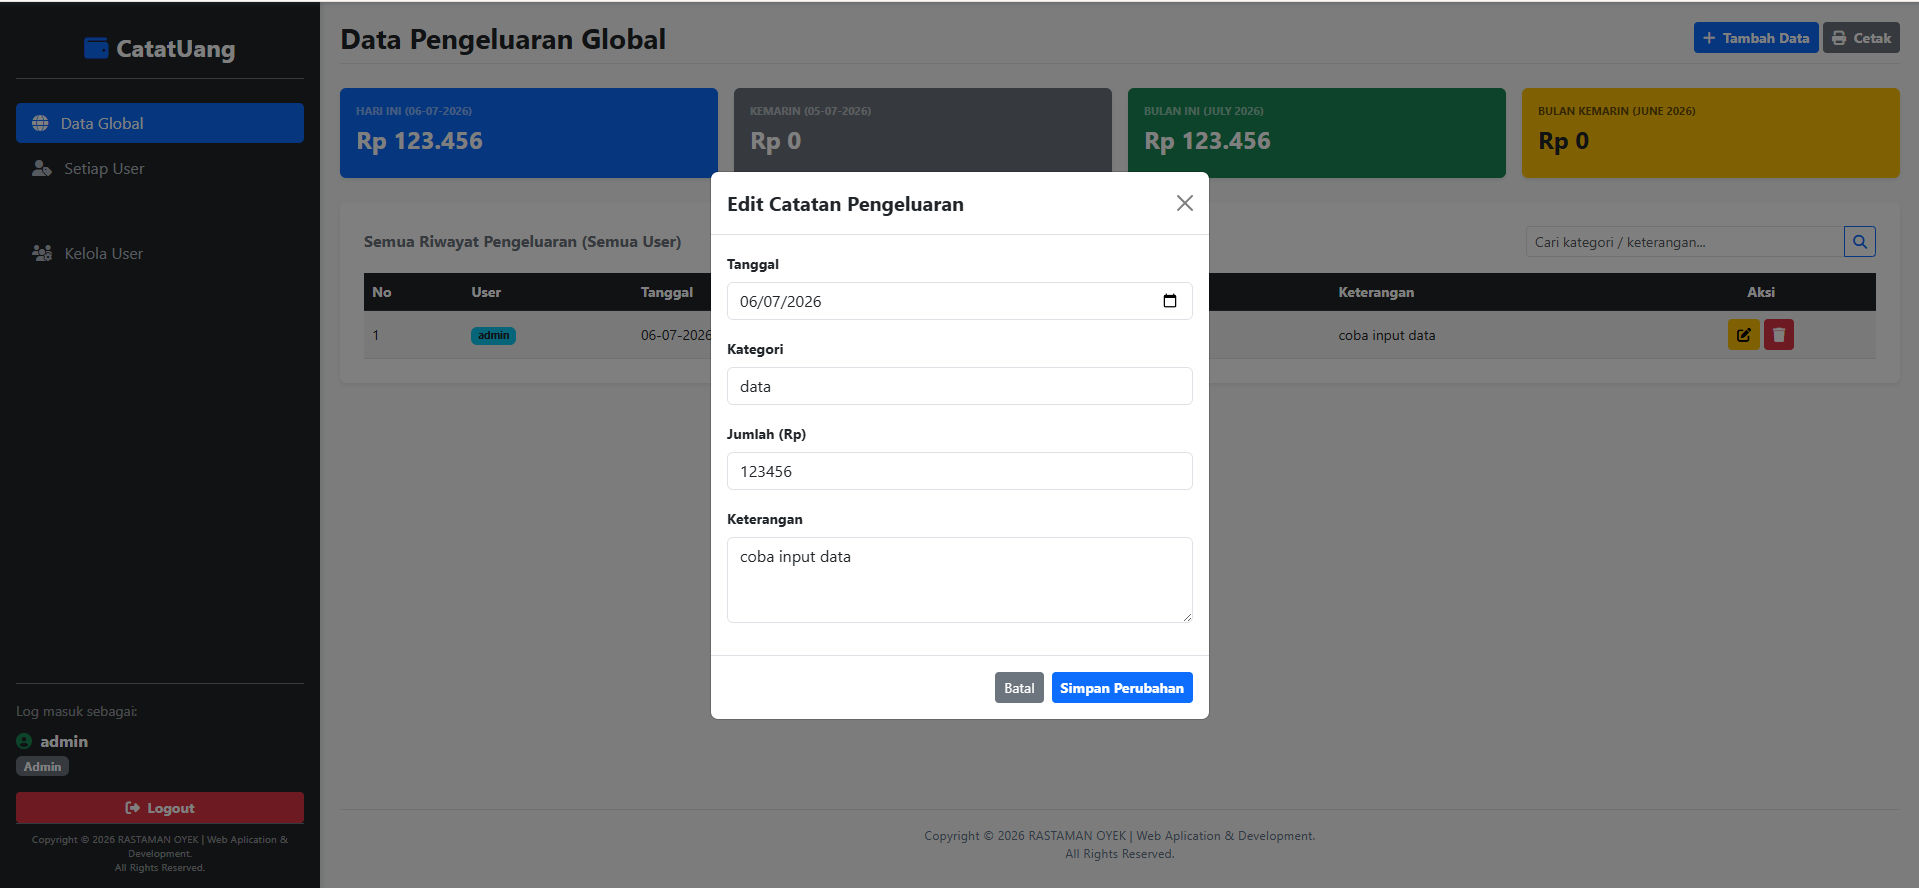The height and width of the screenshot is (888, 1919).
Task: Click the Aksi column header
Action: coord(1761,292)
